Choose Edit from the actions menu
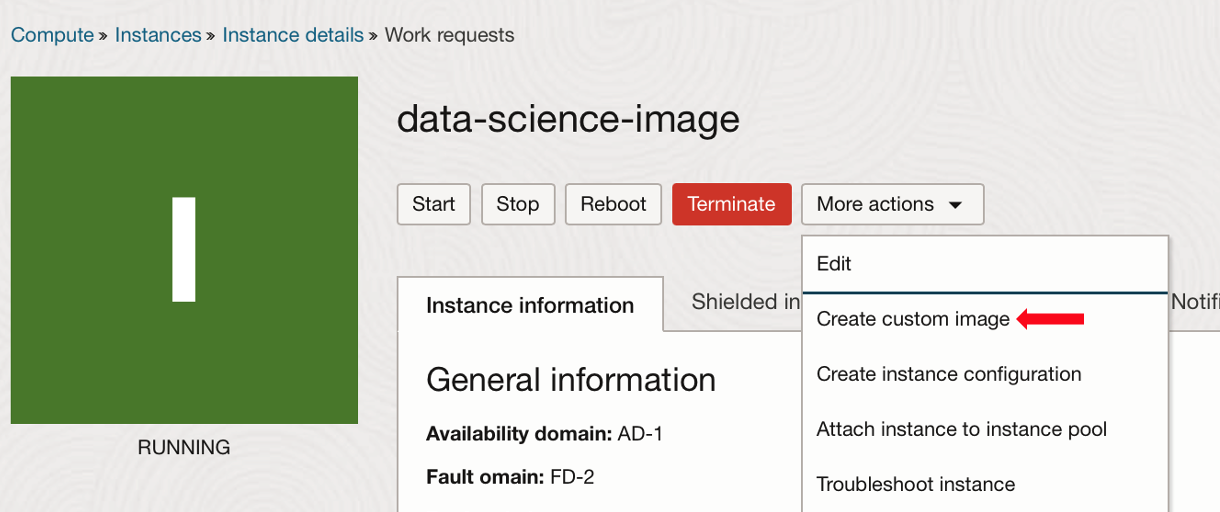1220x512 pixels. (834, 264)
